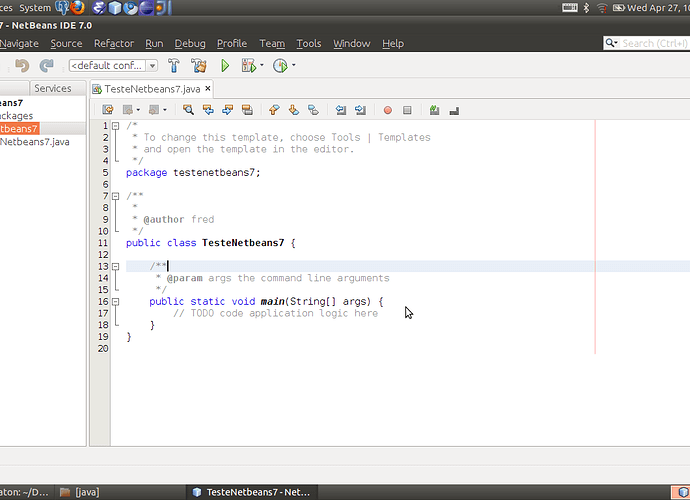Click the Uncomment lines icon
This screenshot has width=690, height=500.
(x=454, y=110)
